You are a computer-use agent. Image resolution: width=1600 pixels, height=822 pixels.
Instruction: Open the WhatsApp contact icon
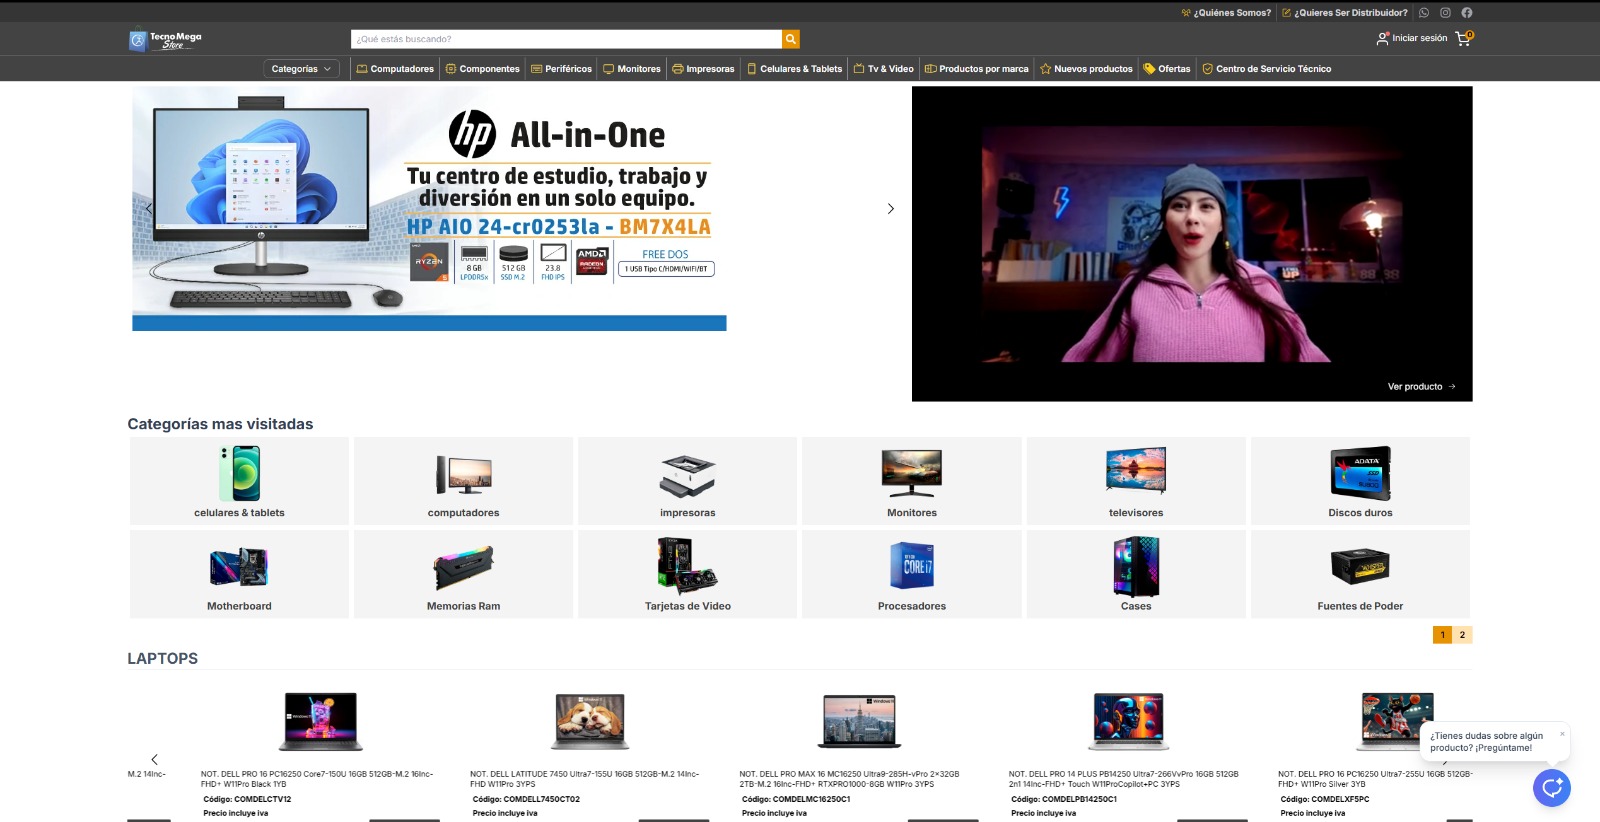[x=1424, y=13]
